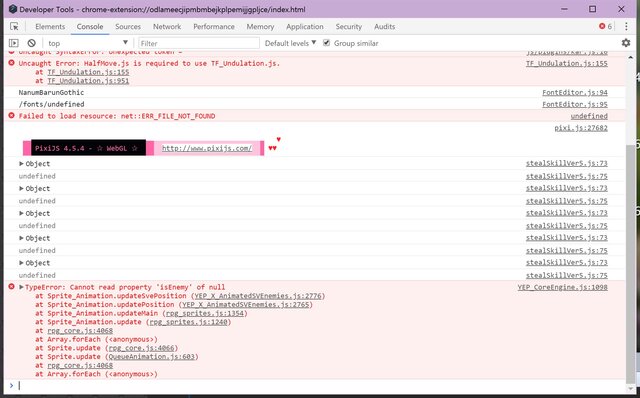This screenshot has width=640, height=398.
Task: Click error icon beside Failed to load resource
Action: pos(11,116)
